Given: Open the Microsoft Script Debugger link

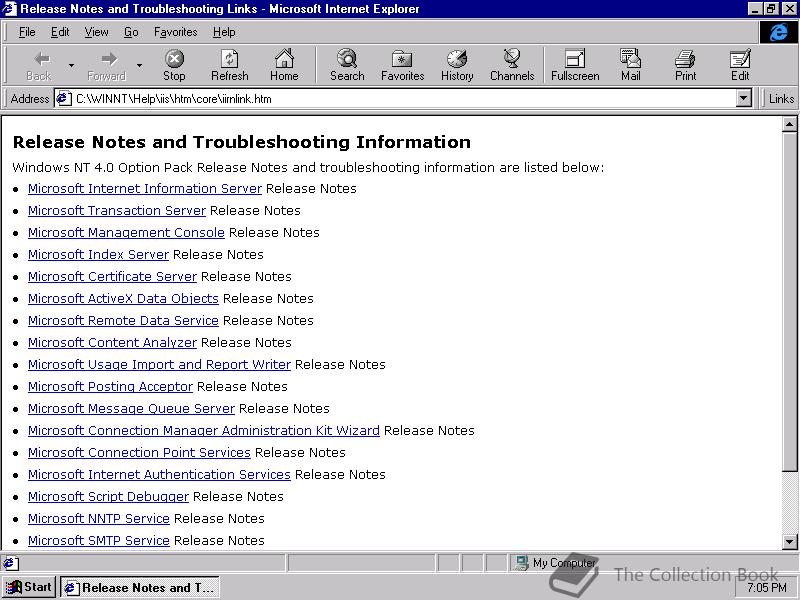Looking at the screenshot, I should click(108, 496).
